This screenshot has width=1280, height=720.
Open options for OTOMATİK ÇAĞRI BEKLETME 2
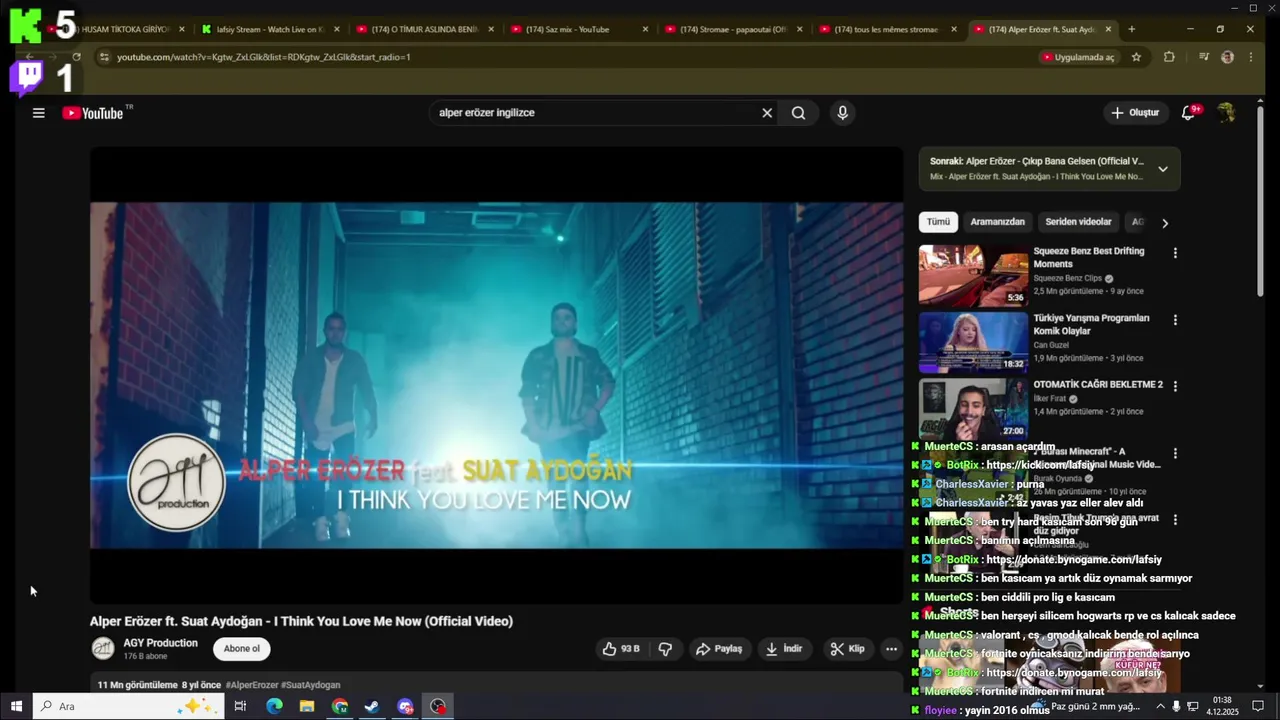point(1175,386)
